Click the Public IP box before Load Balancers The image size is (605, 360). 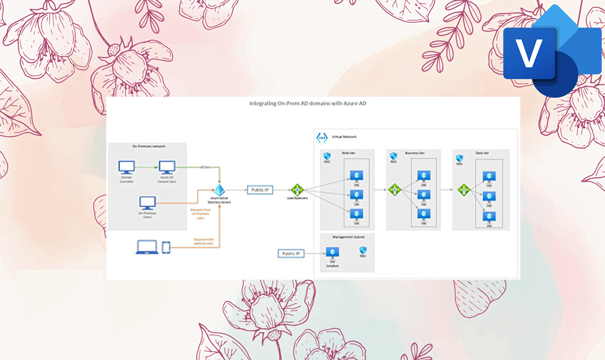[x=260, y=190]
